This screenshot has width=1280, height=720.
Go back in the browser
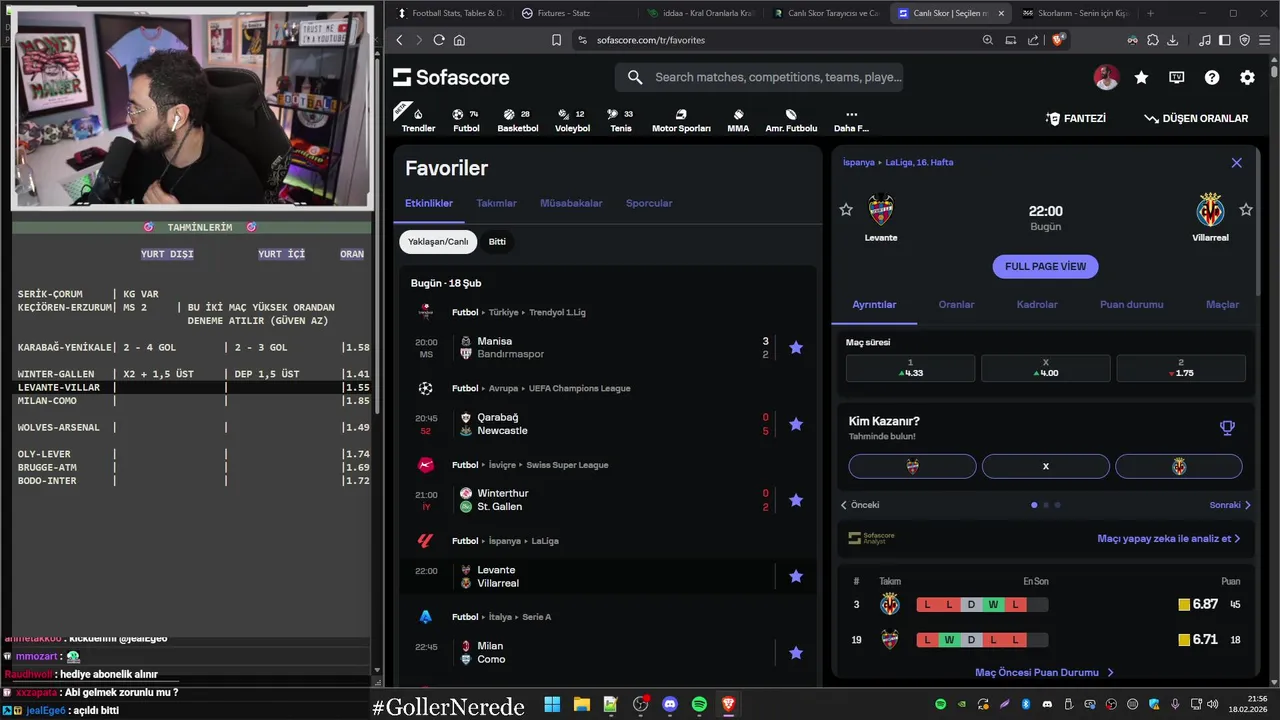(399, 40)
